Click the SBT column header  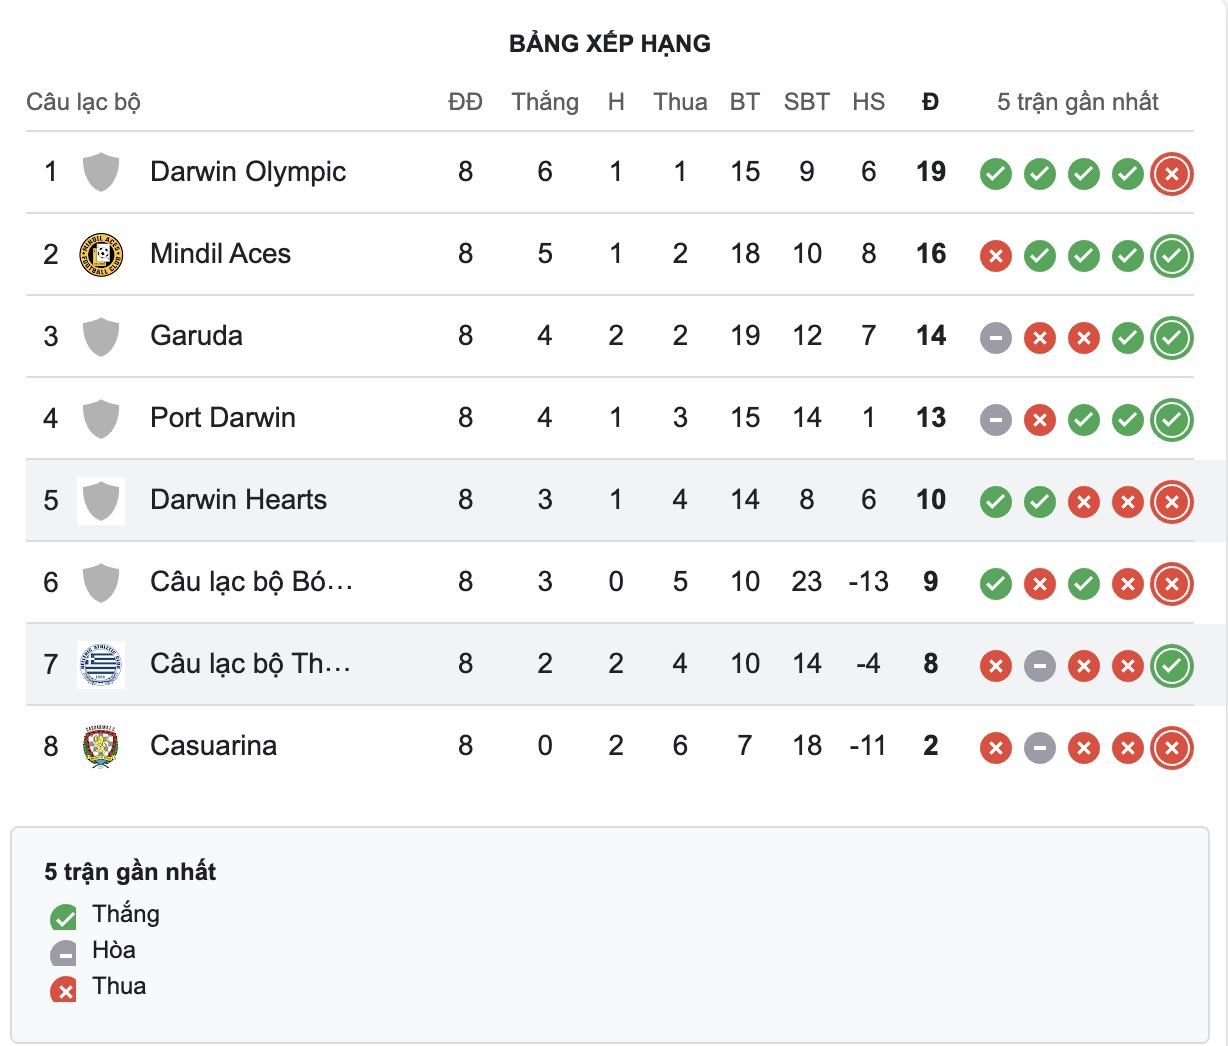click(x=806, y=102)
